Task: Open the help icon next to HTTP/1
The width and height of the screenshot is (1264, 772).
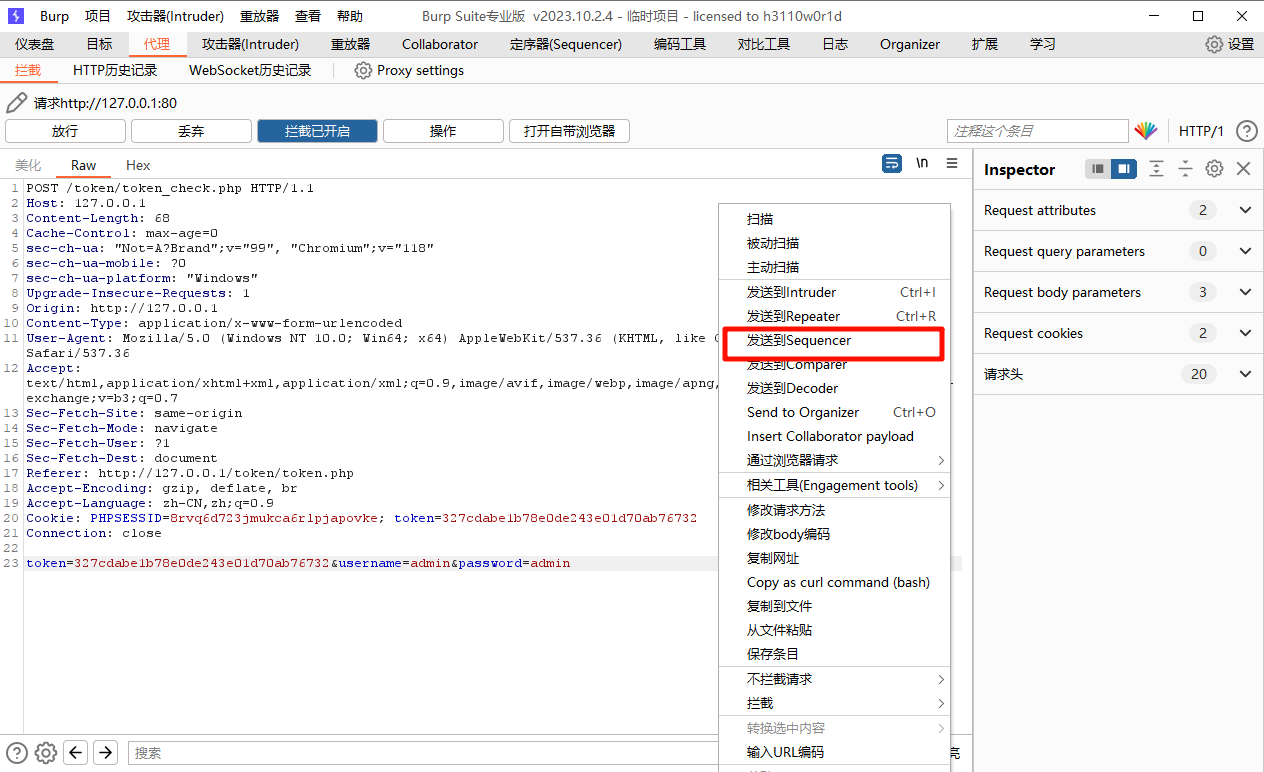Action: click(x=1246, y=131)
